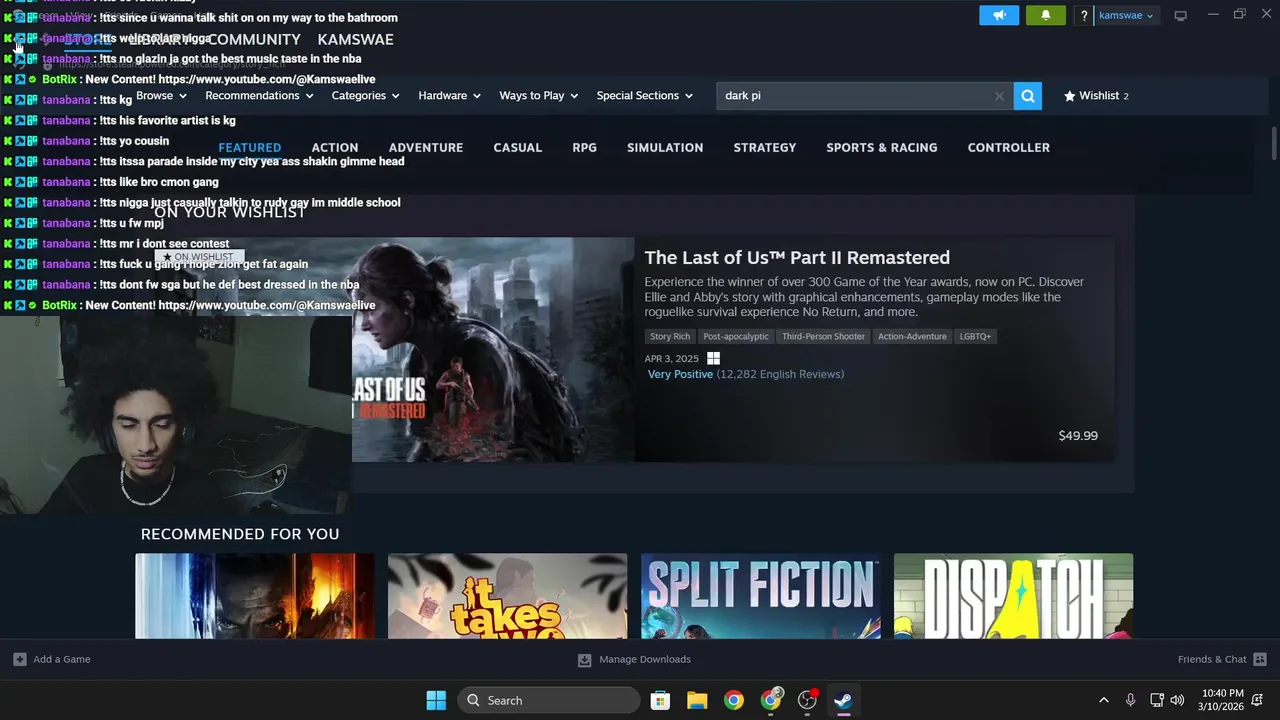Open The Last of Us cover art

[x=493, y=349]
